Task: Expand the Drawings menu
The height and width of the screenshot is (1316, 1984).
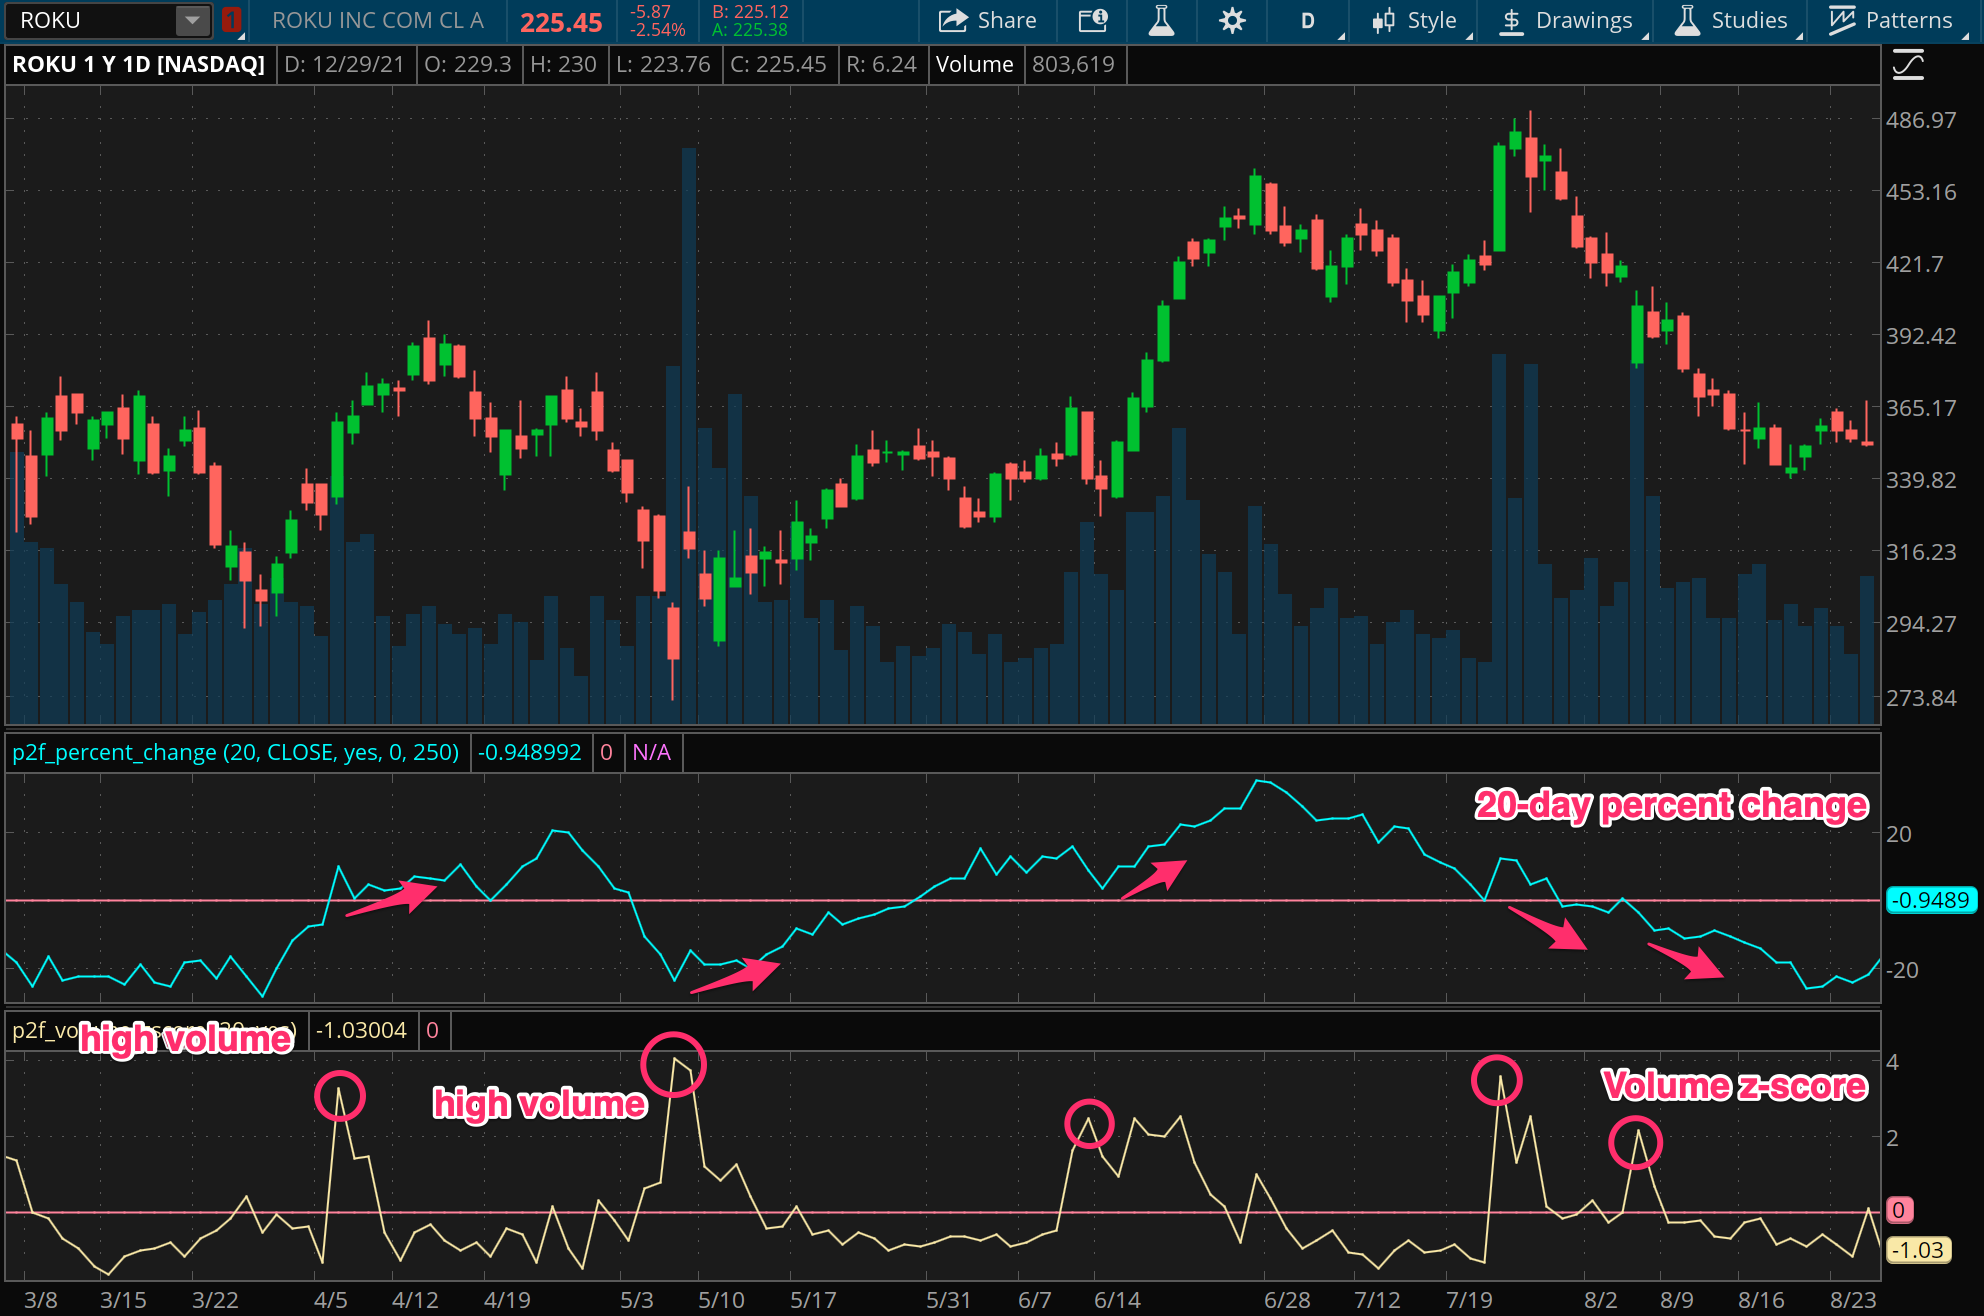Action: click(1645, 35)
